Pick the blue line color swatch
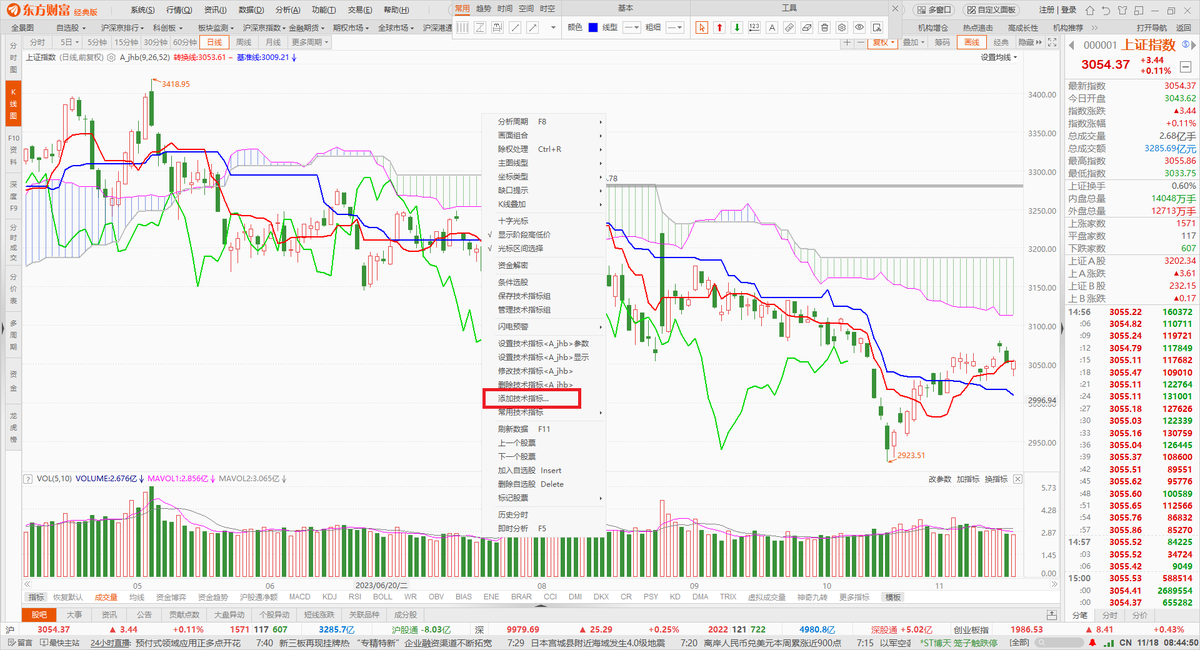The width and height of the screenshot is (1200, 650). click(x=593, y=27)
